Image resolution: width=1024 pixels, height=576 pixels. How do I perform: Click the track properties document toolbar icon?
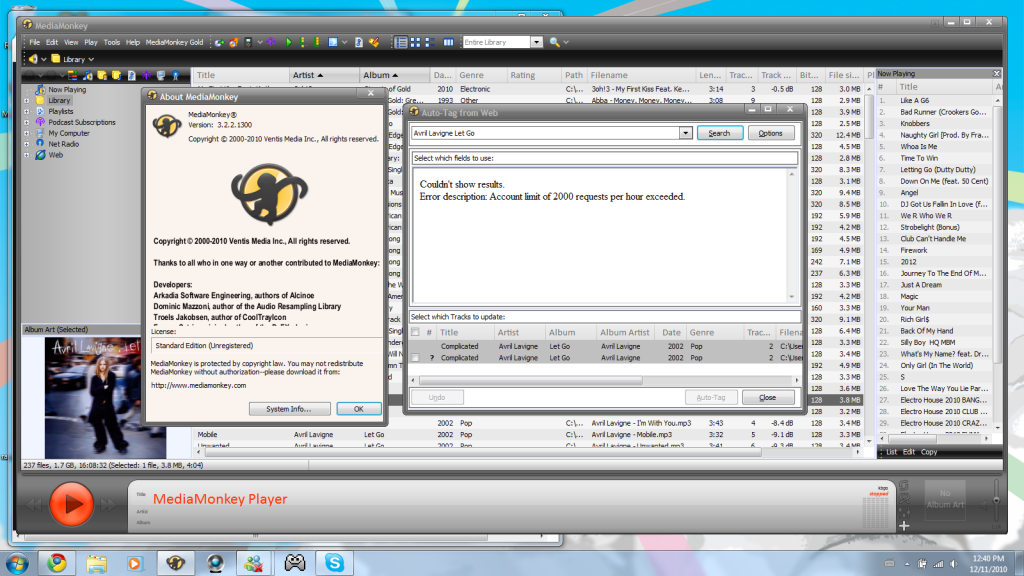click(359, 42)
